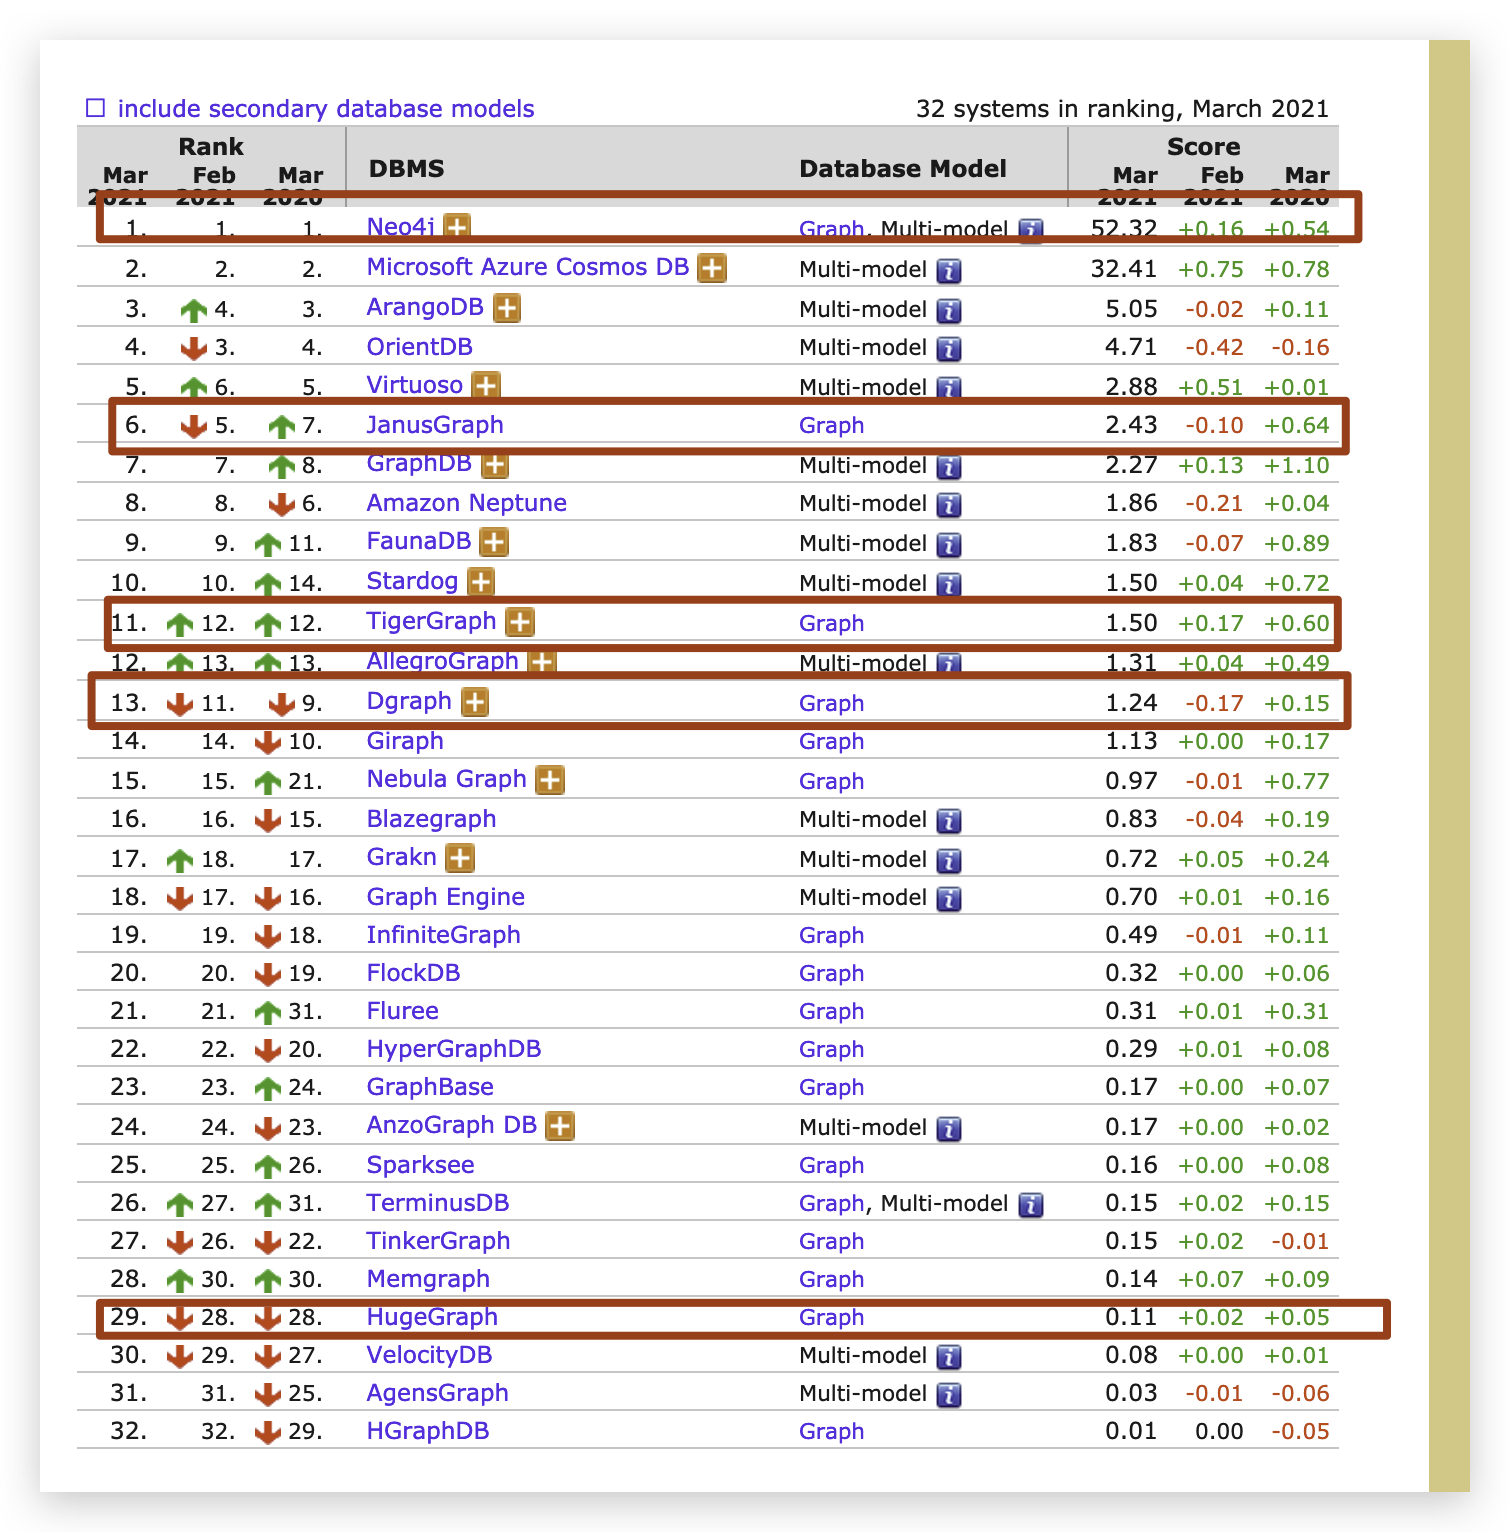Open the Graph Engine link
The height and width of the screenshot is (1532, 1510).
(446, 897)
